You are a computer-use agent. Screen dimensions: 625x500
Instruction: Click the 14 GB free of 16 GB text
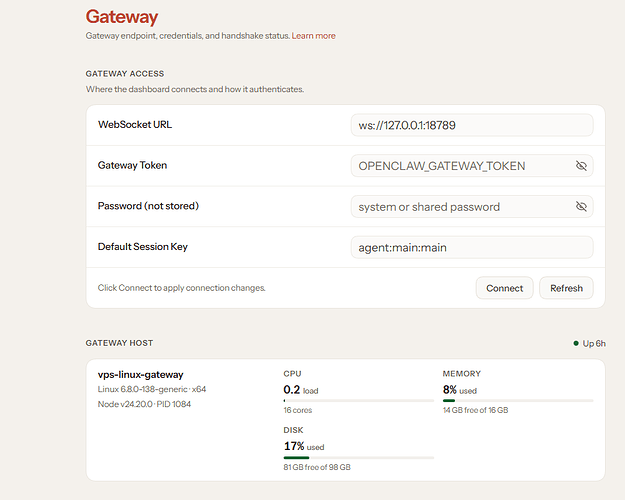coord(476,410)
